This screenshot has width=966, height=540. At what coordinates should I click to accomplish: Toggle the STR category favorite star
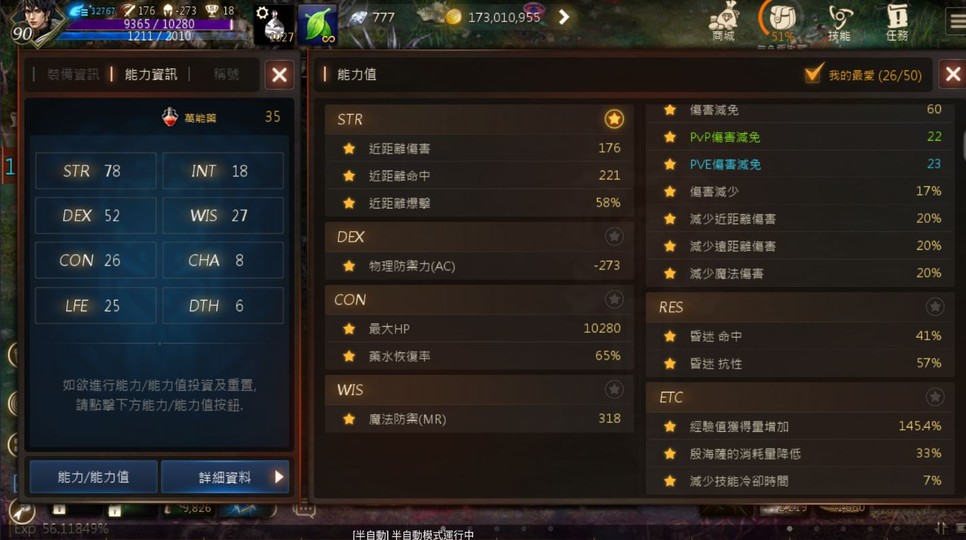pyautogui.click(x=614, y=119)
